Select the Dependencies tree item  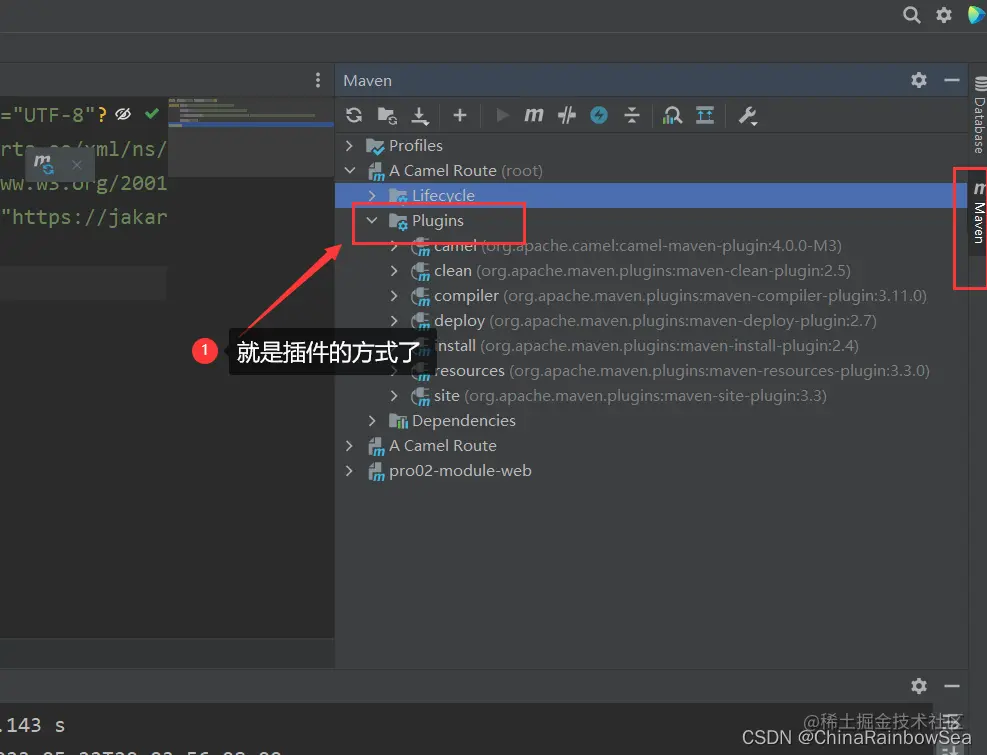pyautogui.click(x=463, y=421)
